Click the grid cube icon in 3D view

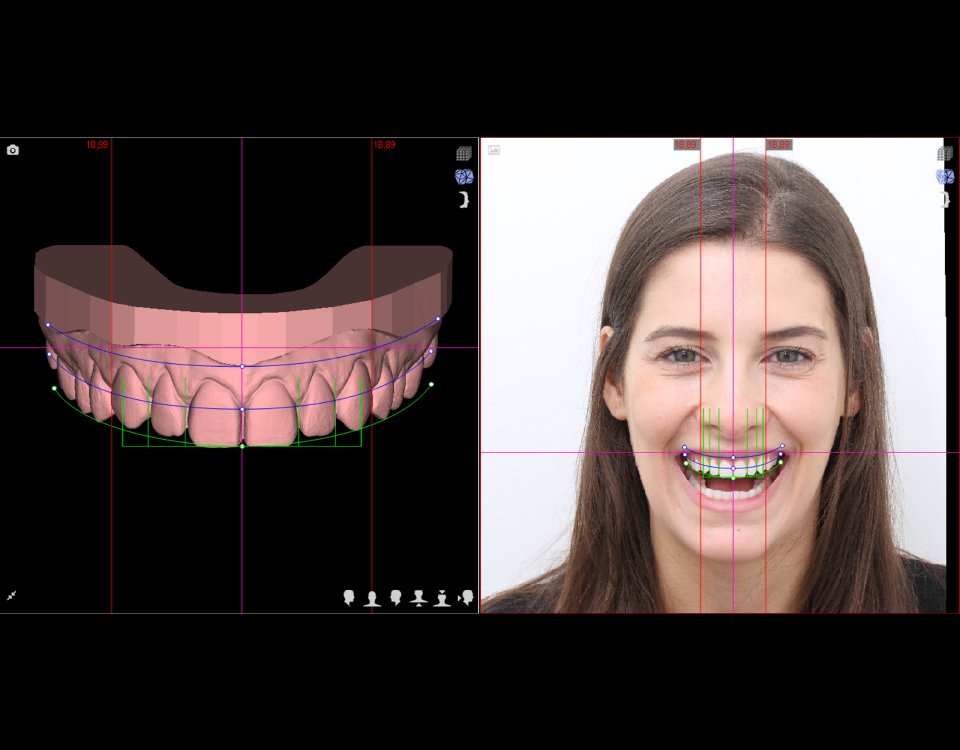click(x=464, y=154)
